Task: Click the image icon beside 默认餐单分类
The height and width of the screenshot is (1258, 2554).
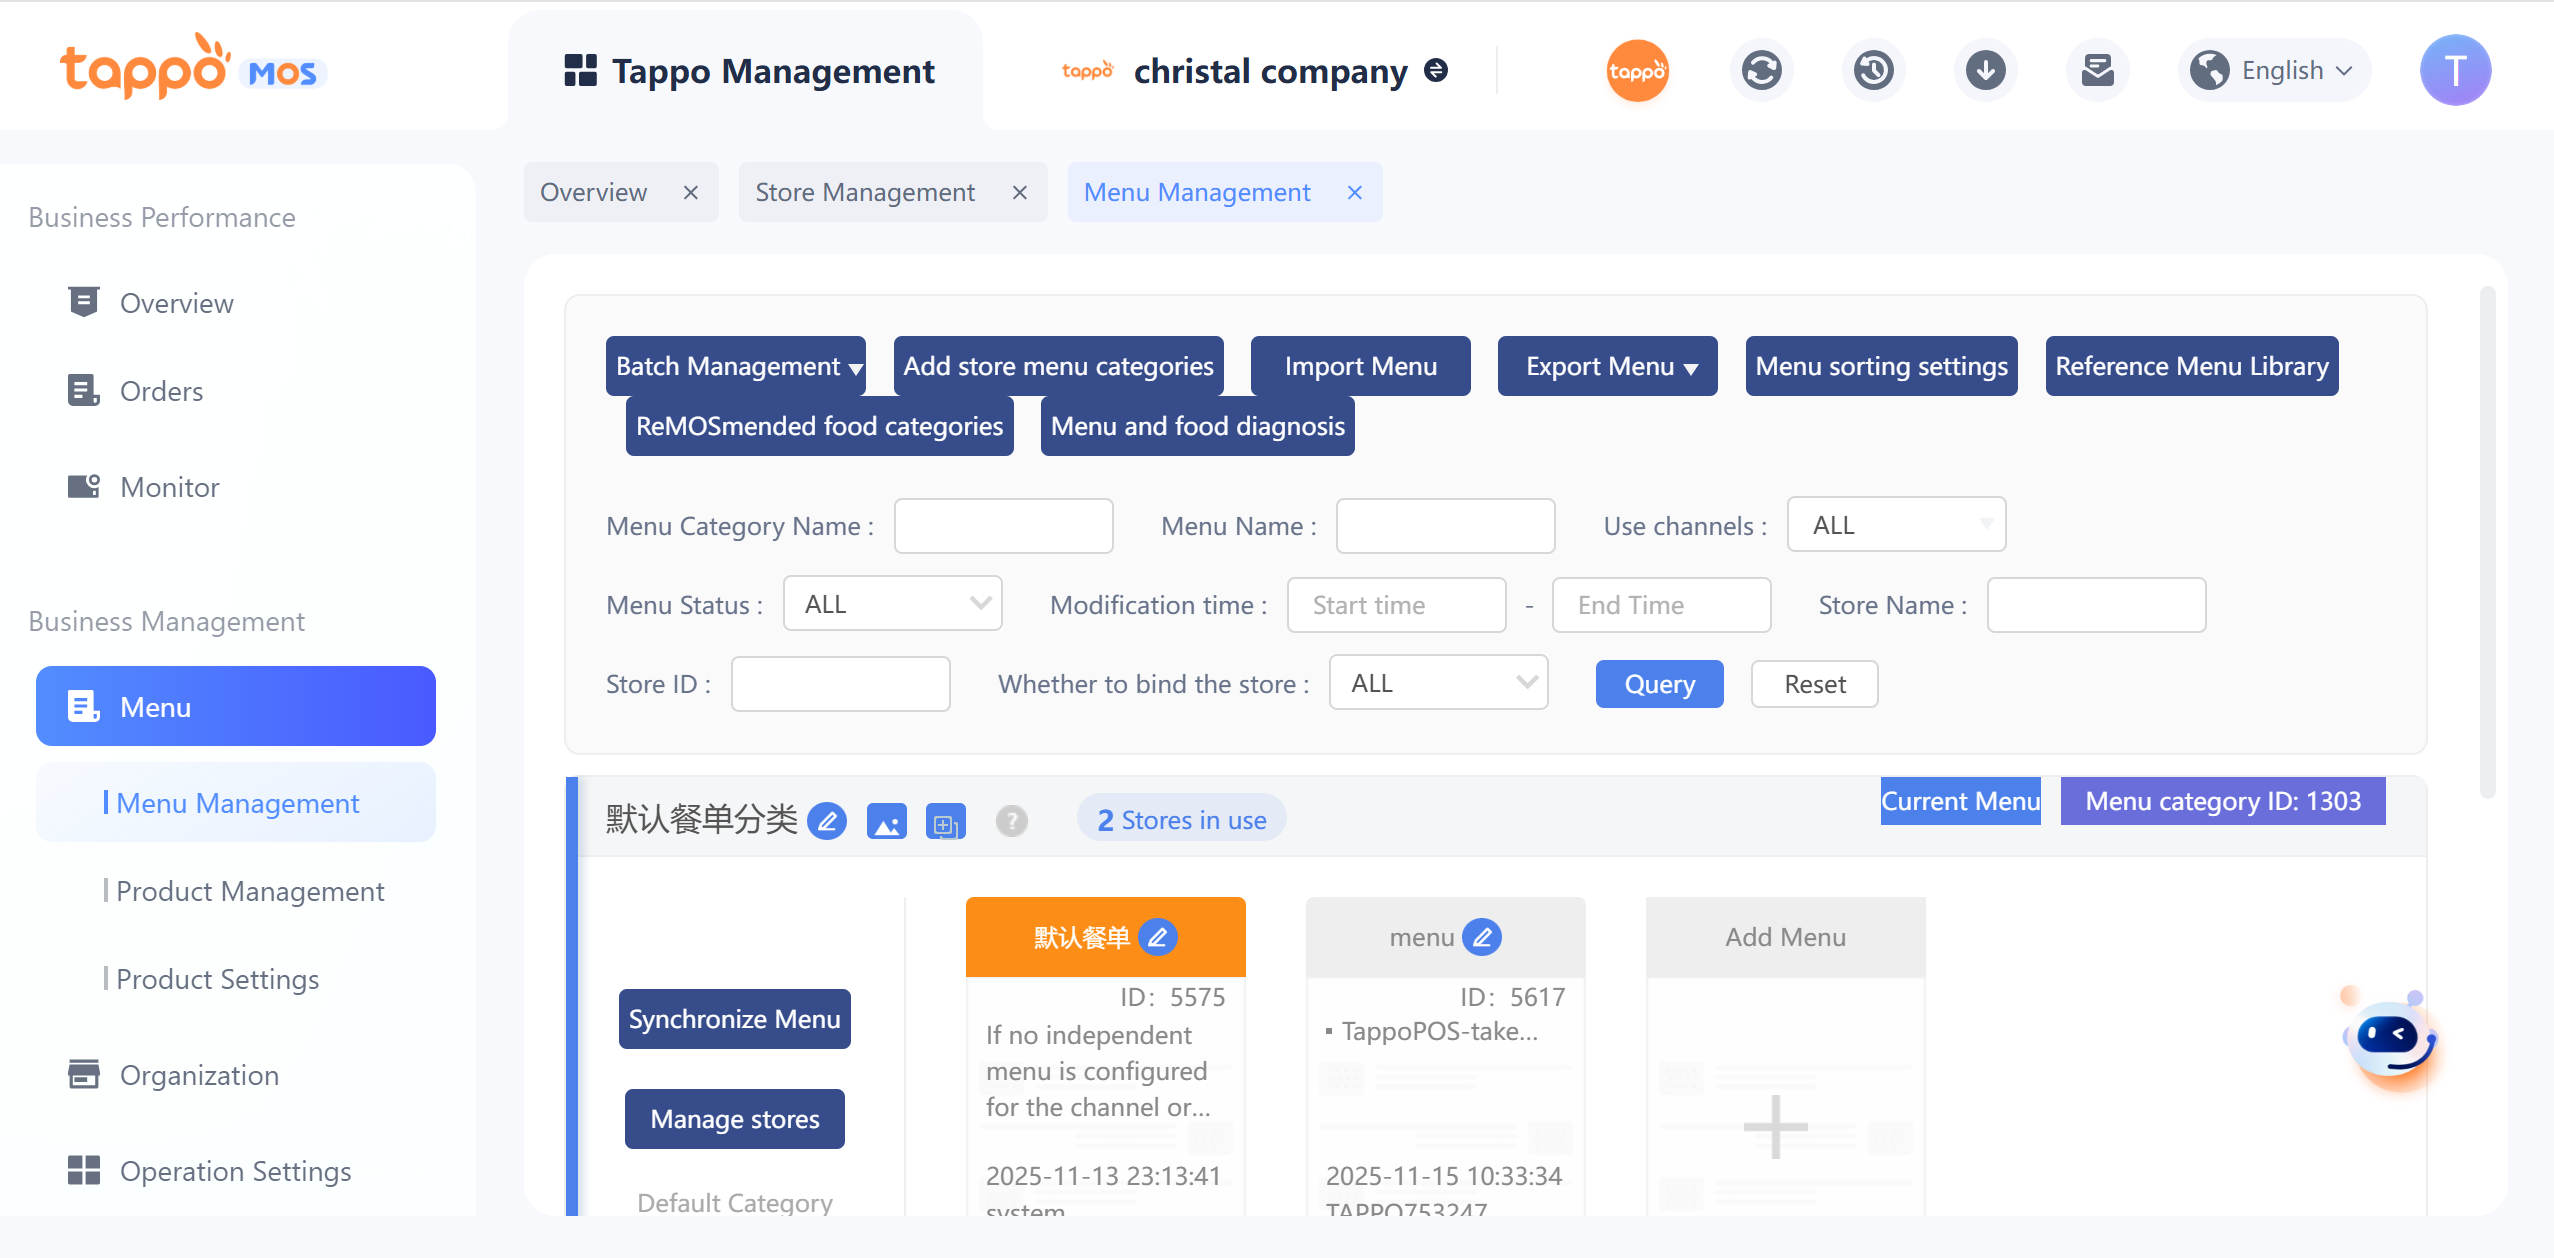Action: [x=886, y=821]
